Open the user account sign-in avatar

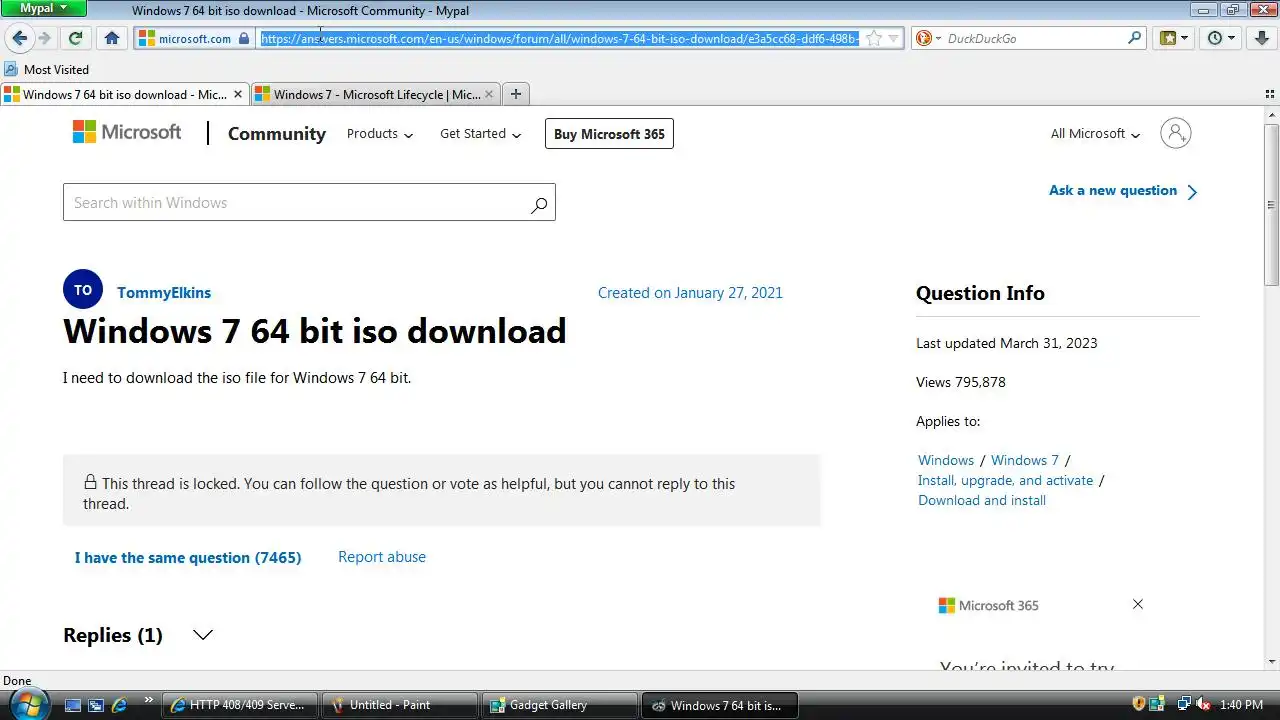(x=1176, y=133)
